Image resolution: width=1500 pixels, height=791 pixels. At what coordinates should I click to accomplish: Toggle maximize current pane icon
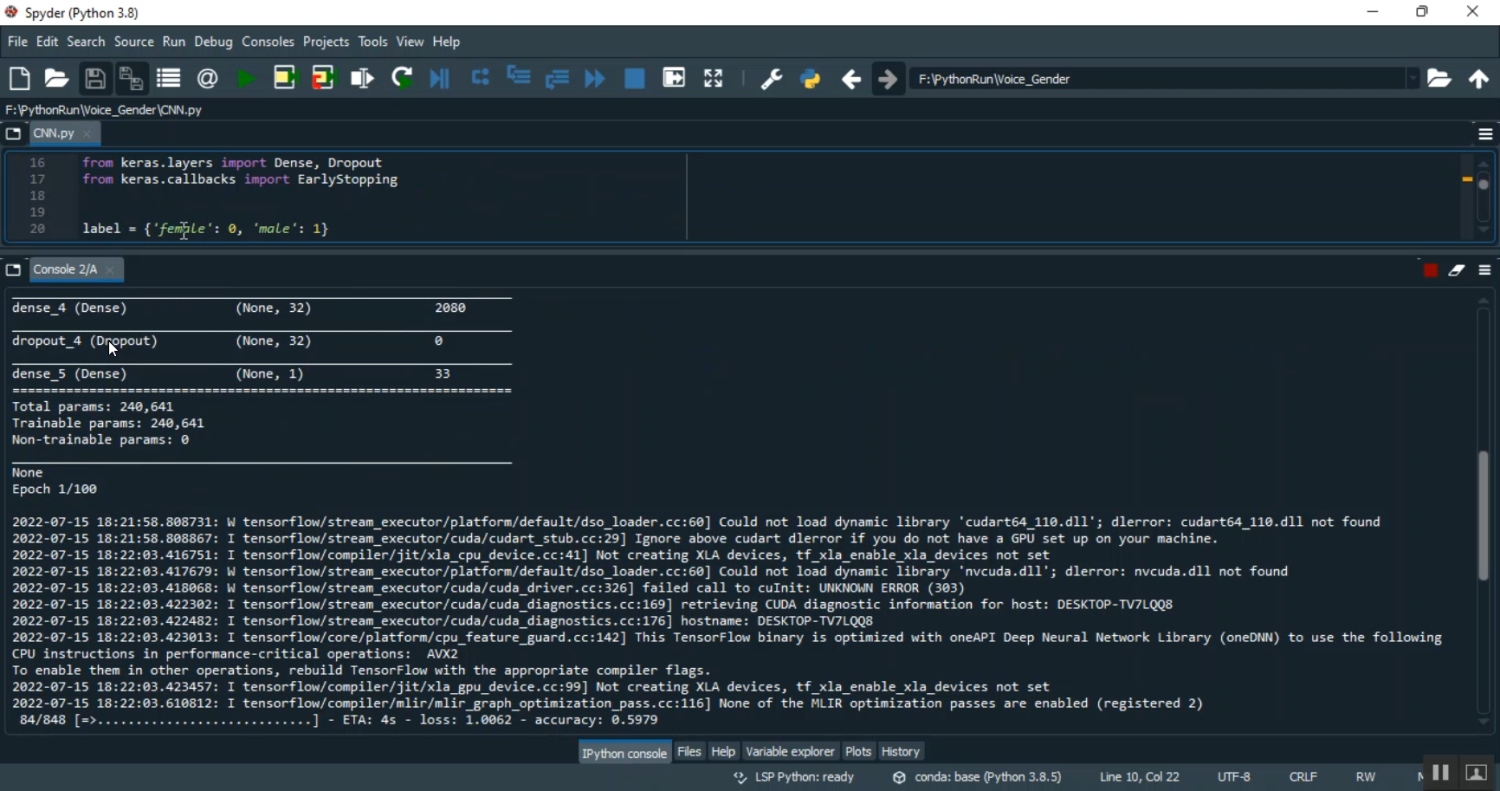coord(713,79)
